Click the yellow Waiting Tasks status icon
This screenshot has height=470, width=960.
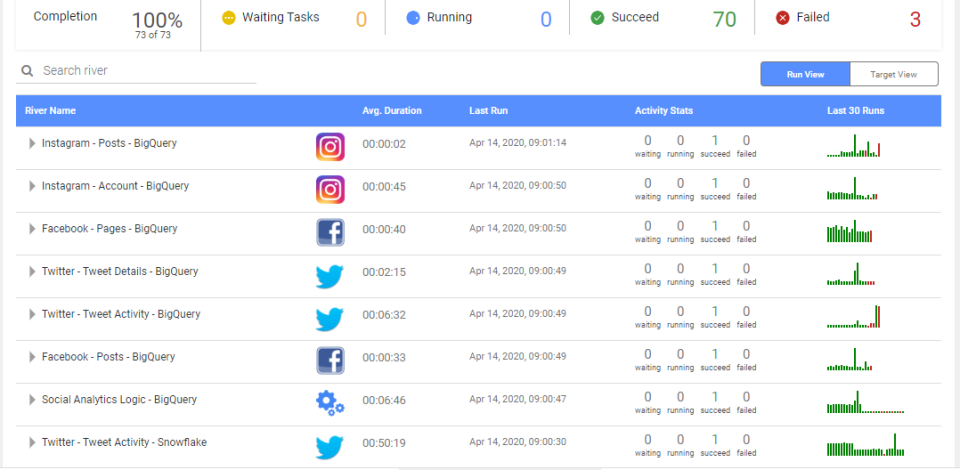(x=228, y=18)
